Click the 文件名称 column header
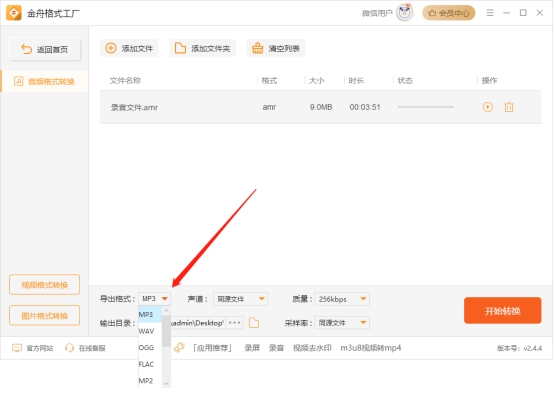 click(x=125, y=81)
